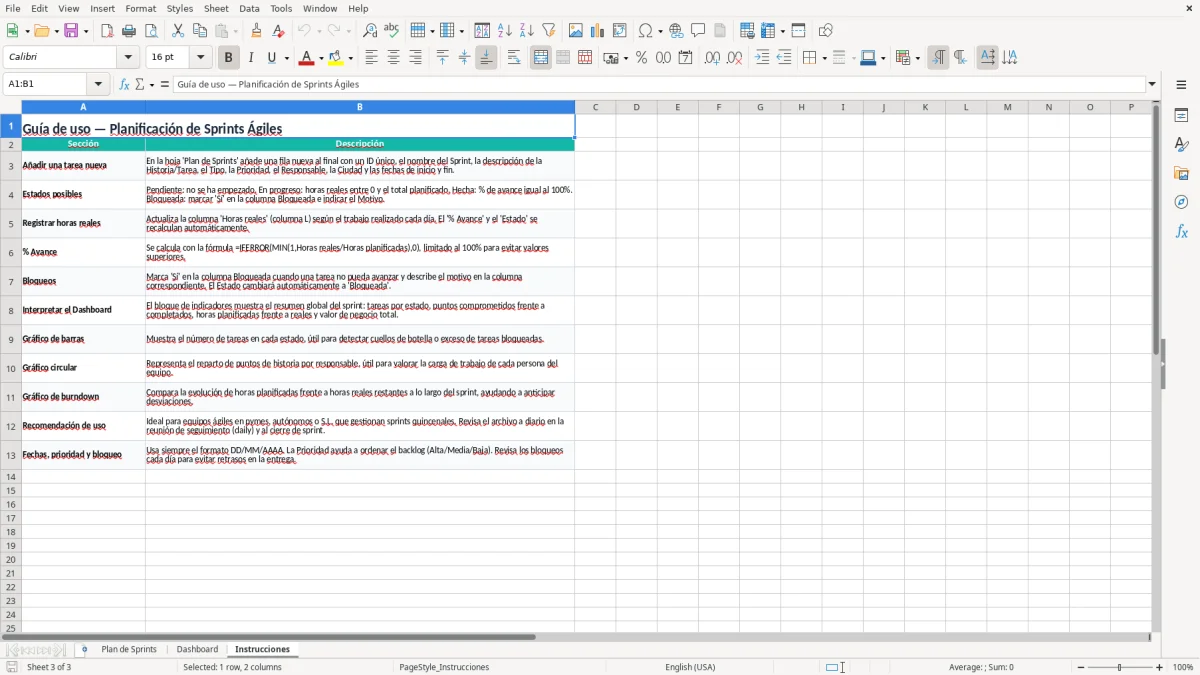This screenshot has width=1200, height=675.
Task: Insert a chart
Action: click(x=598, y=31)
